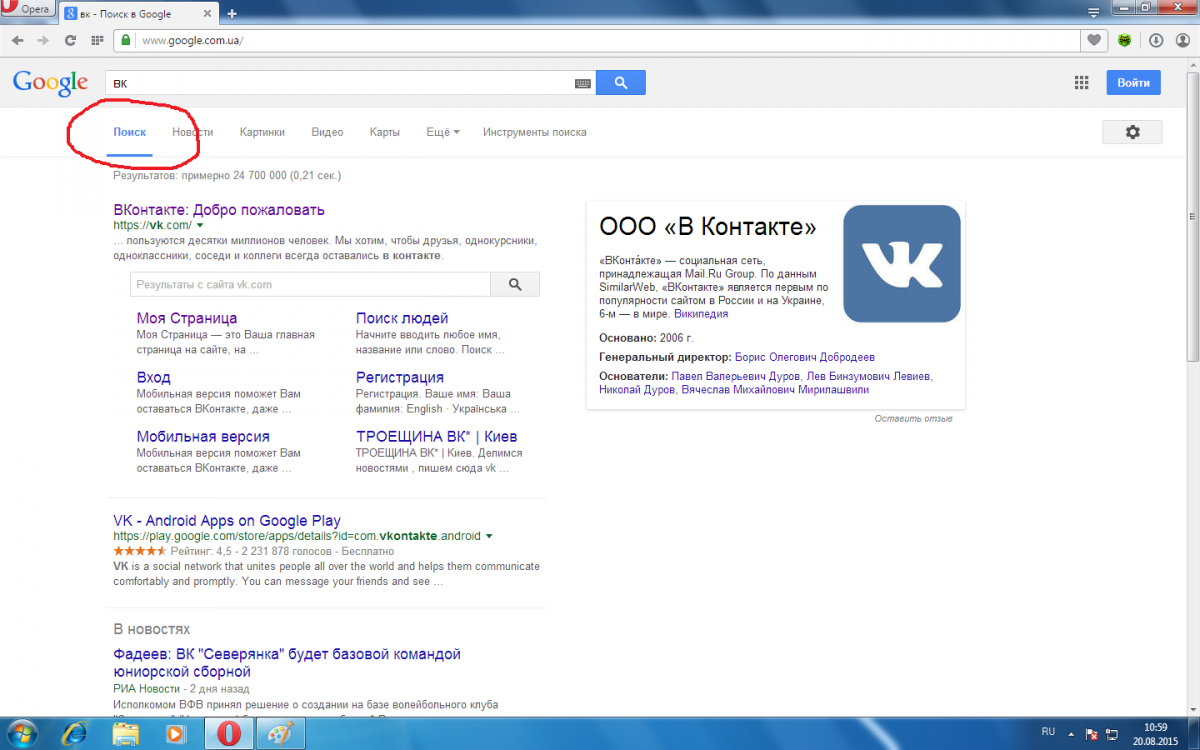
Task: Click the 'Результаты с сайта vk.com' search field
Action: [310, 285]
